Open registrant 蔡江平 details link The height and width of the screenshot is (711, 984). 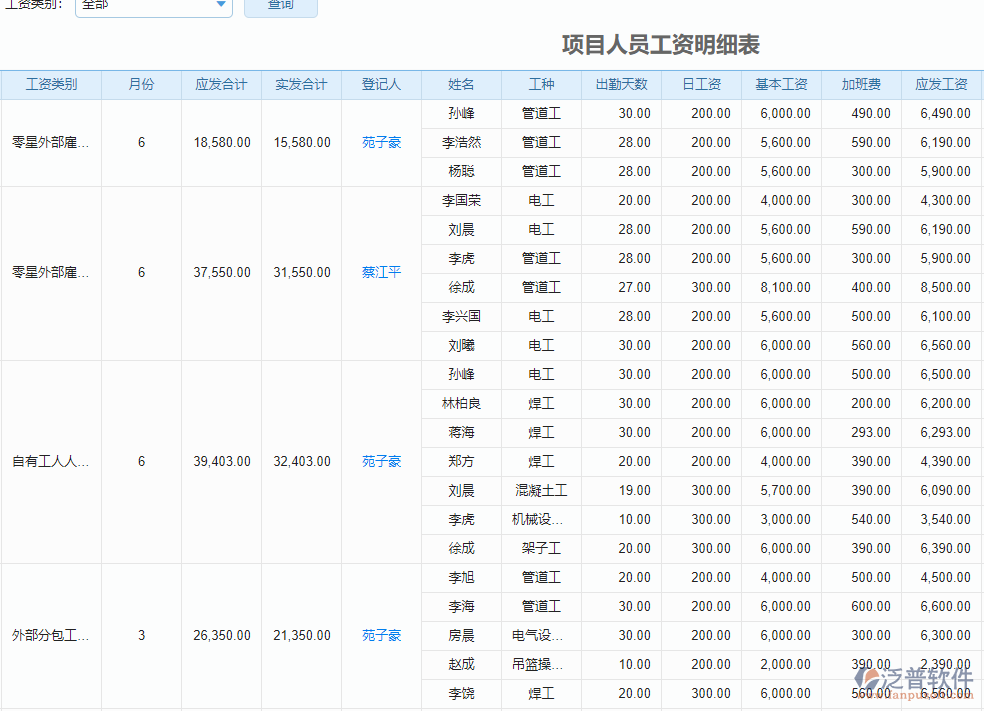click(x=380, y=273)
